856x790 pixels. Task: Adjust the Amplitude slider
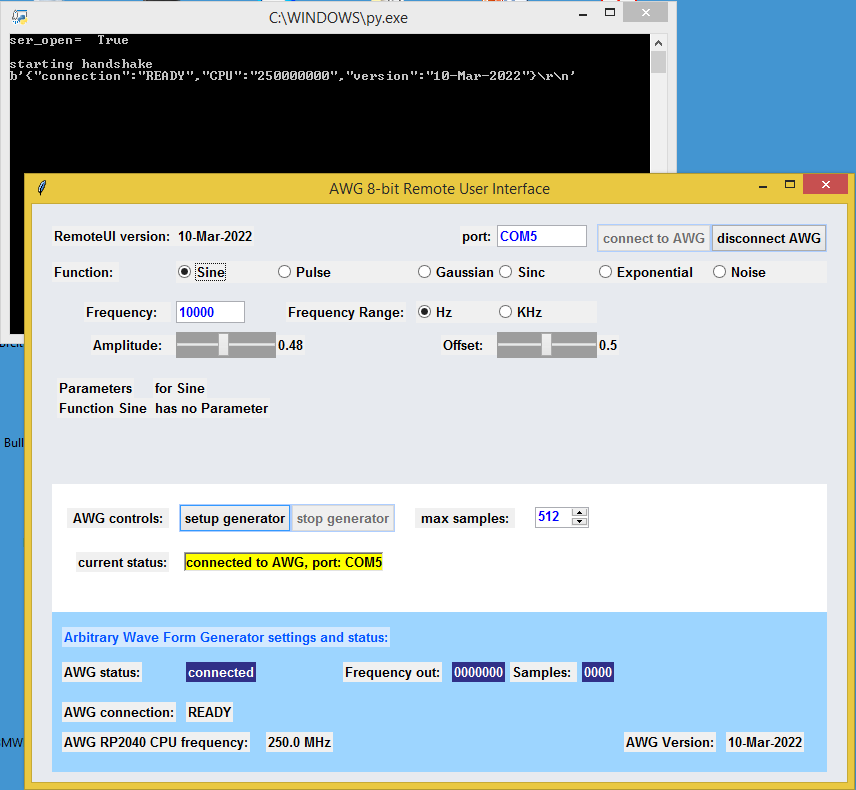[225, 344]
